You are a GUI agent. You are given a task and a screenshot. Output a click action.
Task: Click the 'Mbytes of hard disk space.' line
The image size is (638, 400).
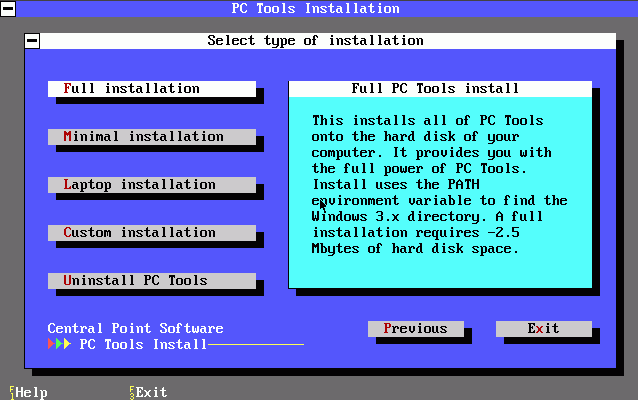click(415, 249)
